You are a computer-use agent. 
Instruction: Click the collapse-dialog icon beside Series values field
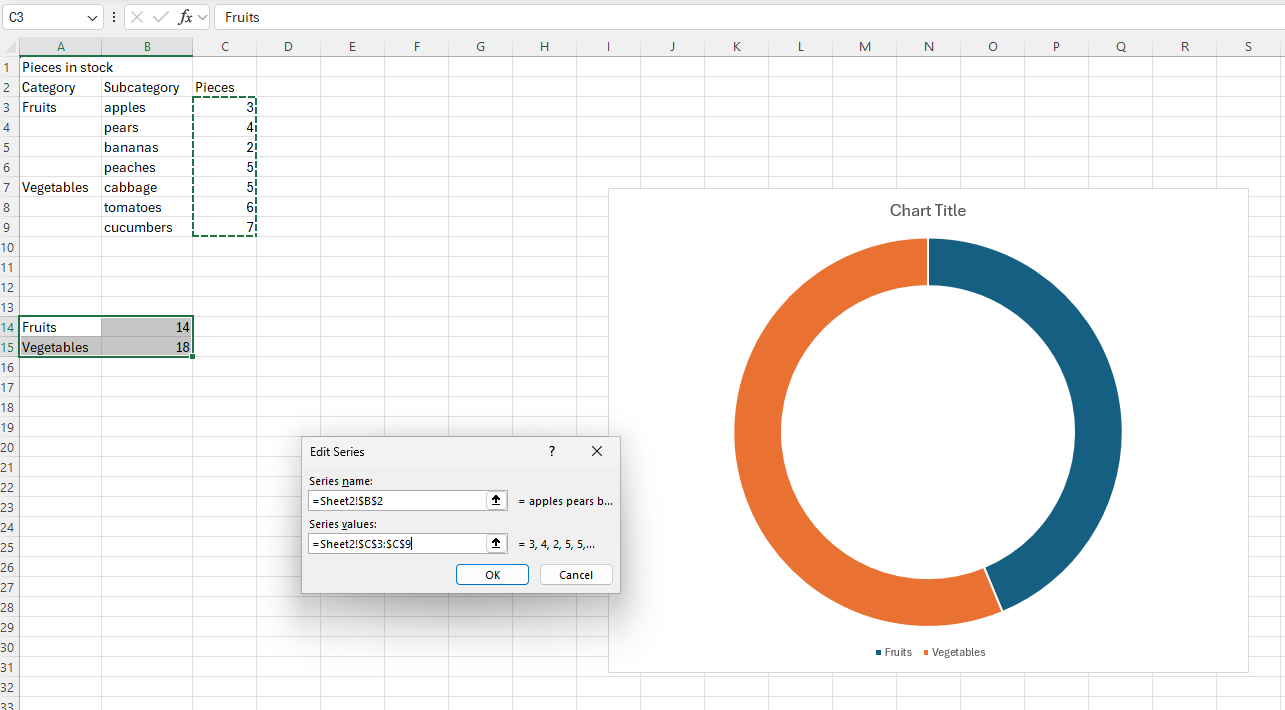(x=496, y=543)
